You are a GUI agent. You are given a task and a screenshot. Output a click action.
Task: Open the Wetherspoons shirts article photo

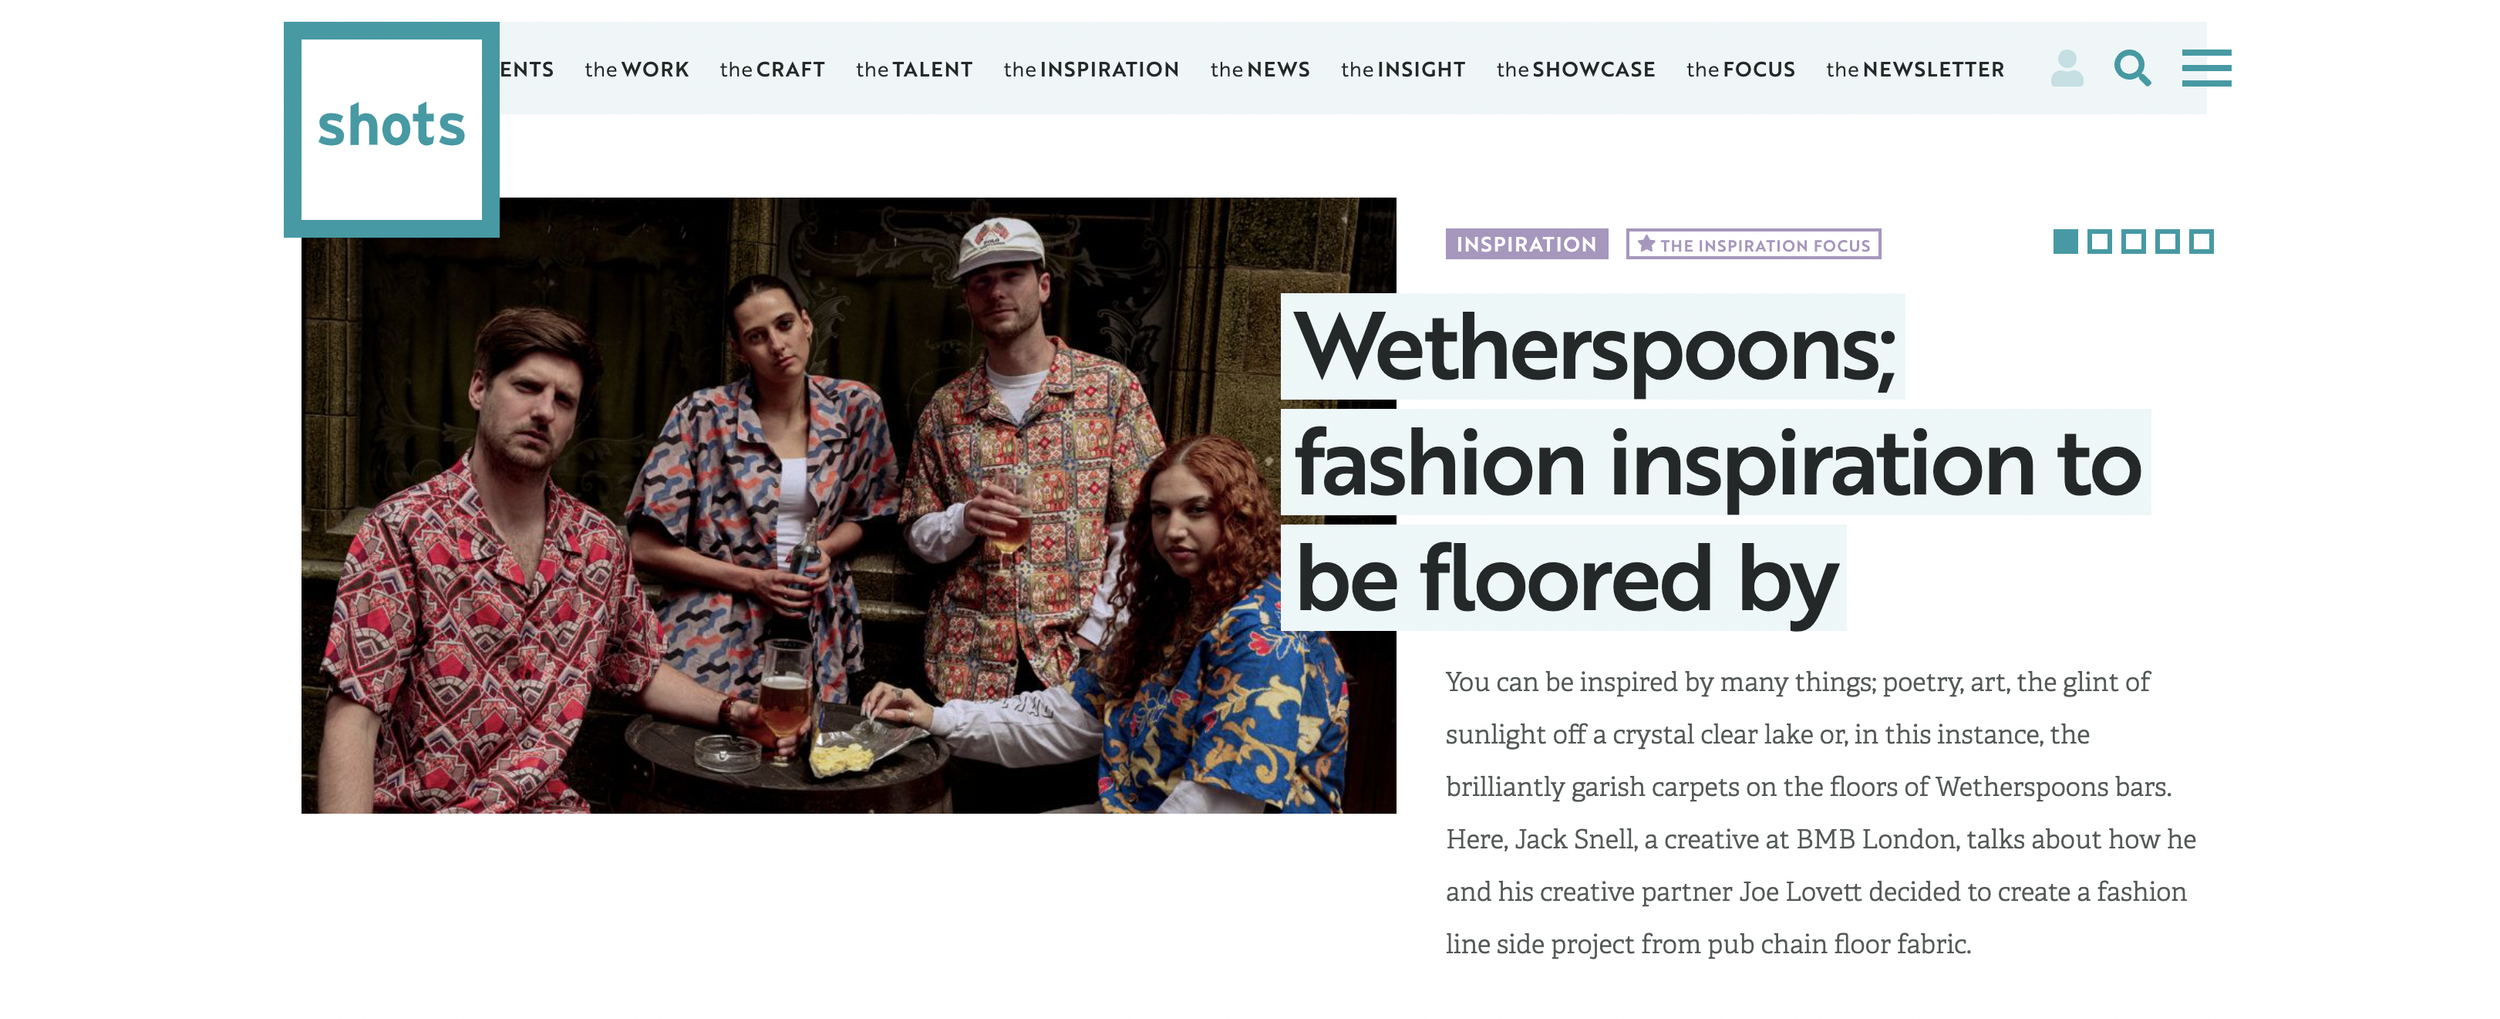[848, 505]
